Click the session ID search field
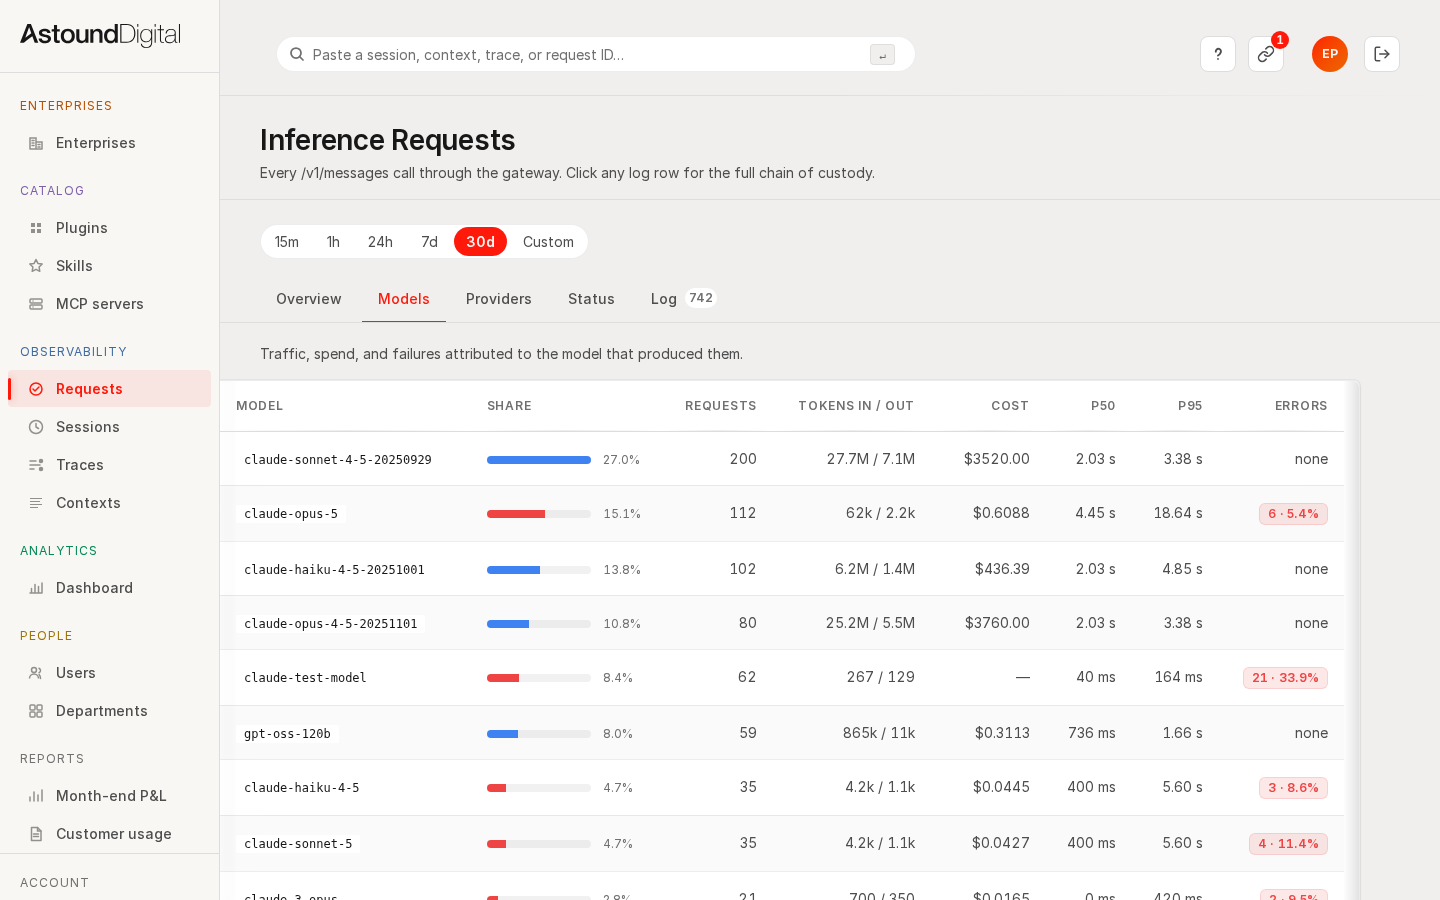The image size is (1440, 900). pyautogui.click(x=596, y=54)
